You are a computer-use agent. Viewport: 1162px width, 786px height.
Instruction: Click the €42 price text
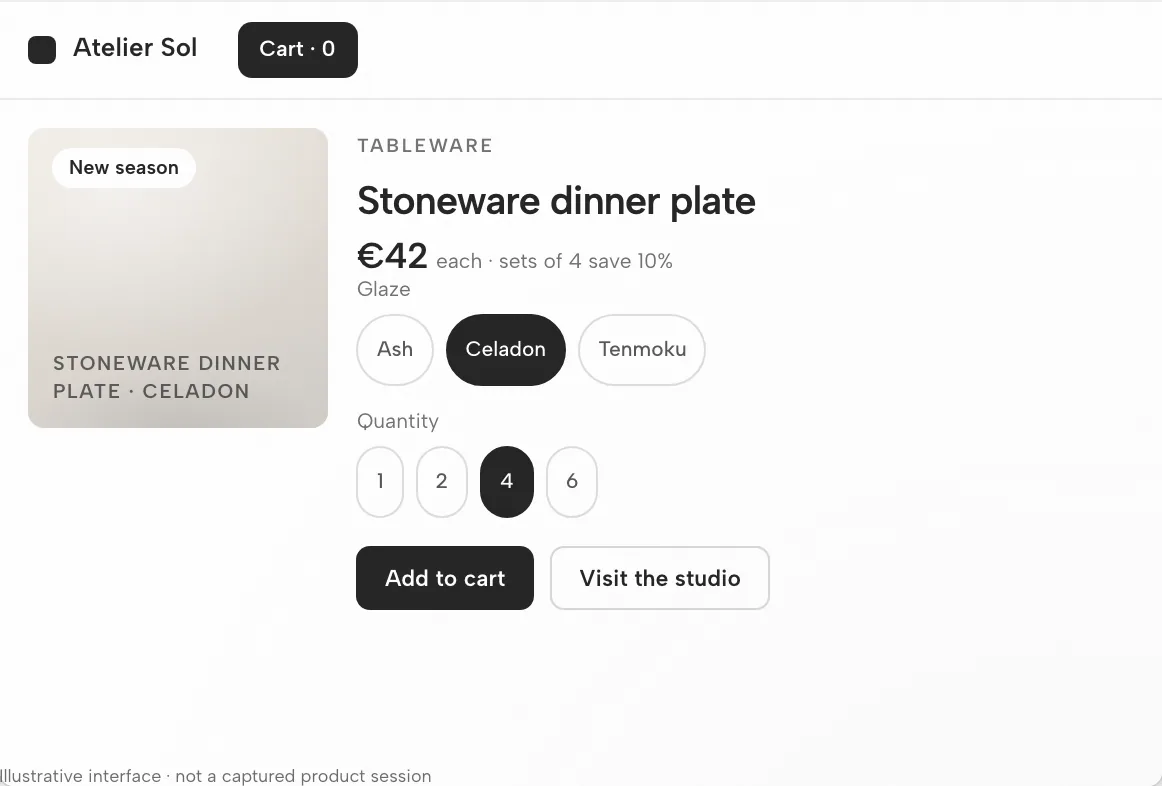(392, 256)
